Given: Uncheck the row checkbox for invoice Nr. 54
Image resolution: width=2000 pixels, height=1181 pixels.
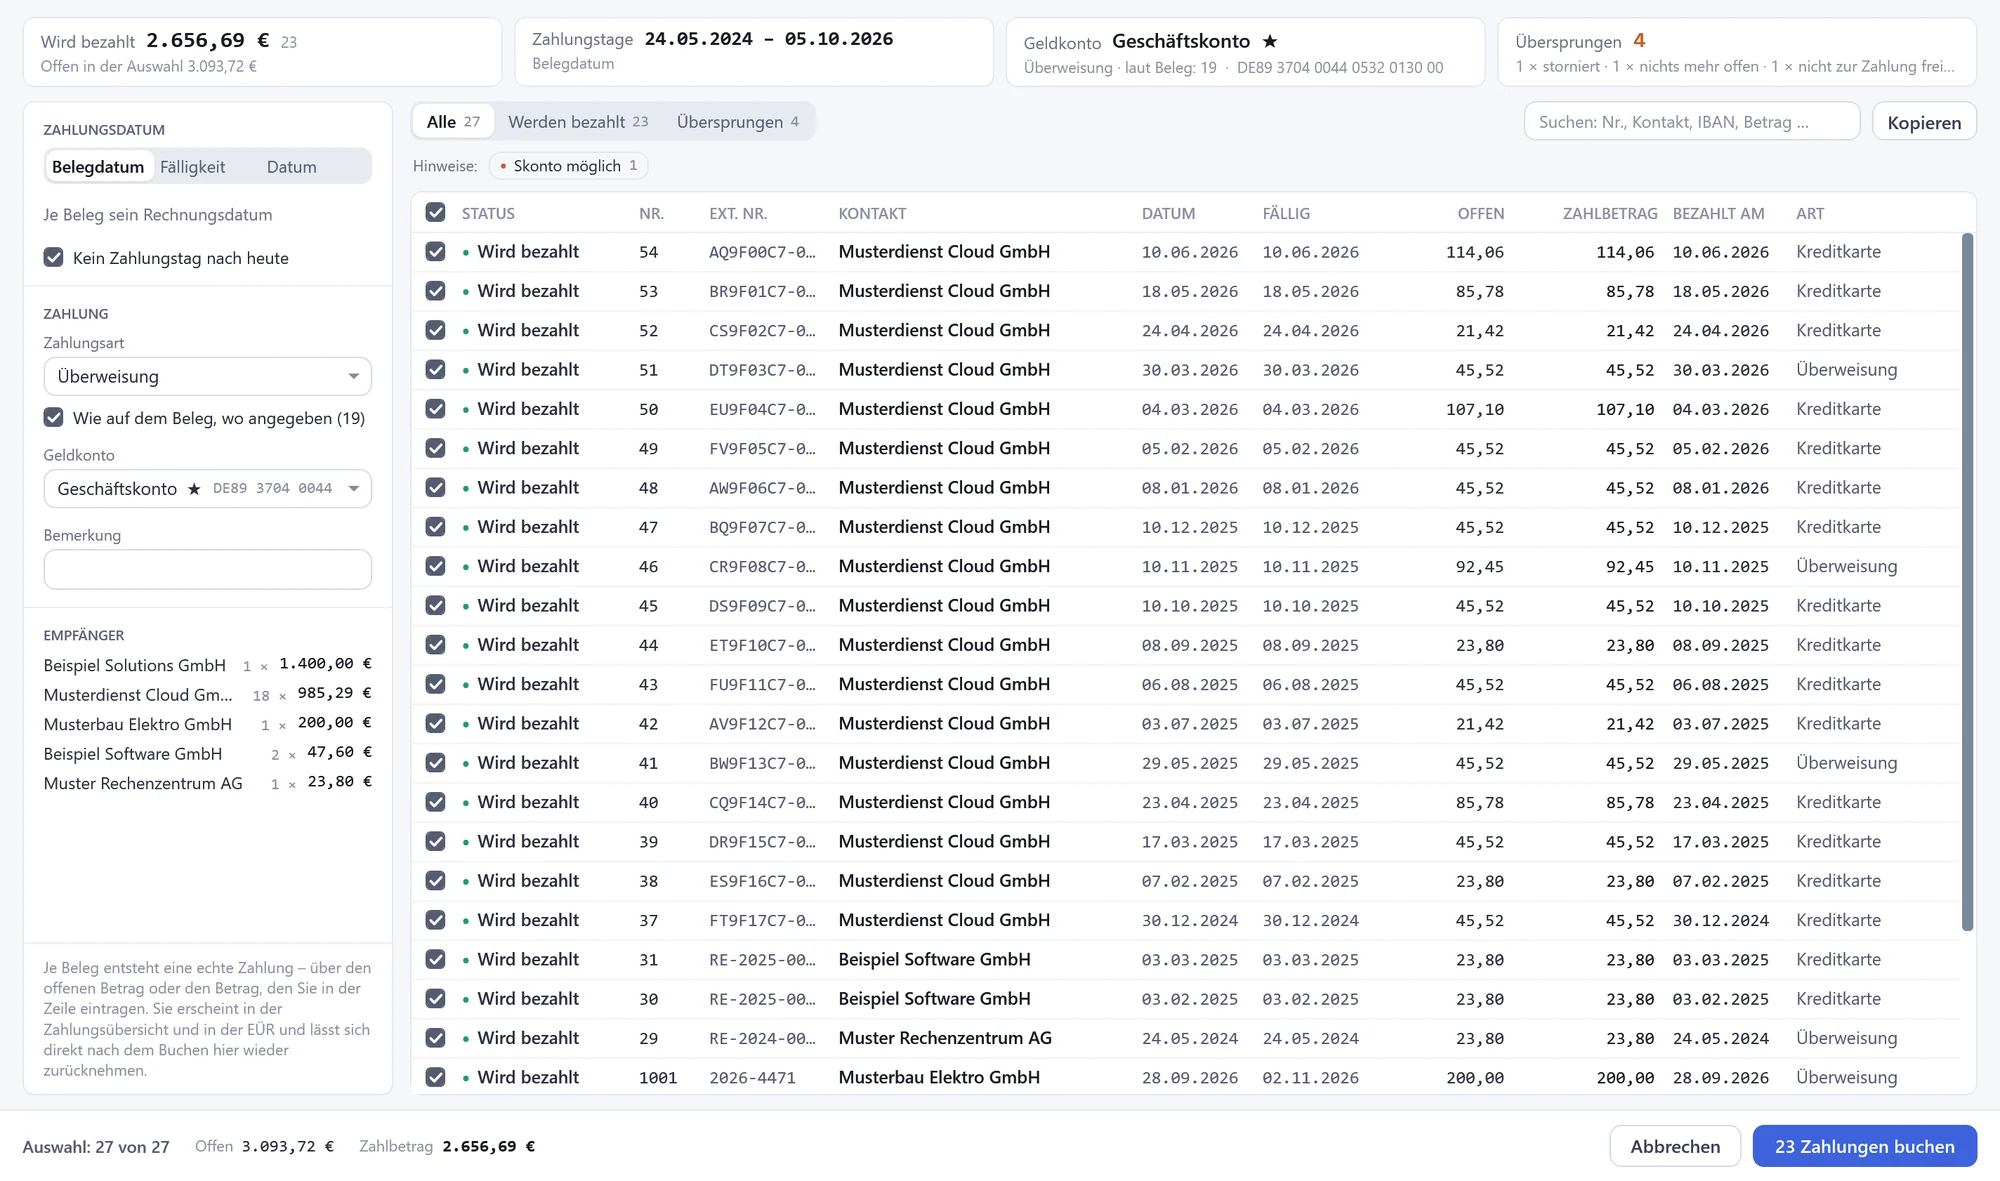Looking at the screenshot, I should click(435, 251).
